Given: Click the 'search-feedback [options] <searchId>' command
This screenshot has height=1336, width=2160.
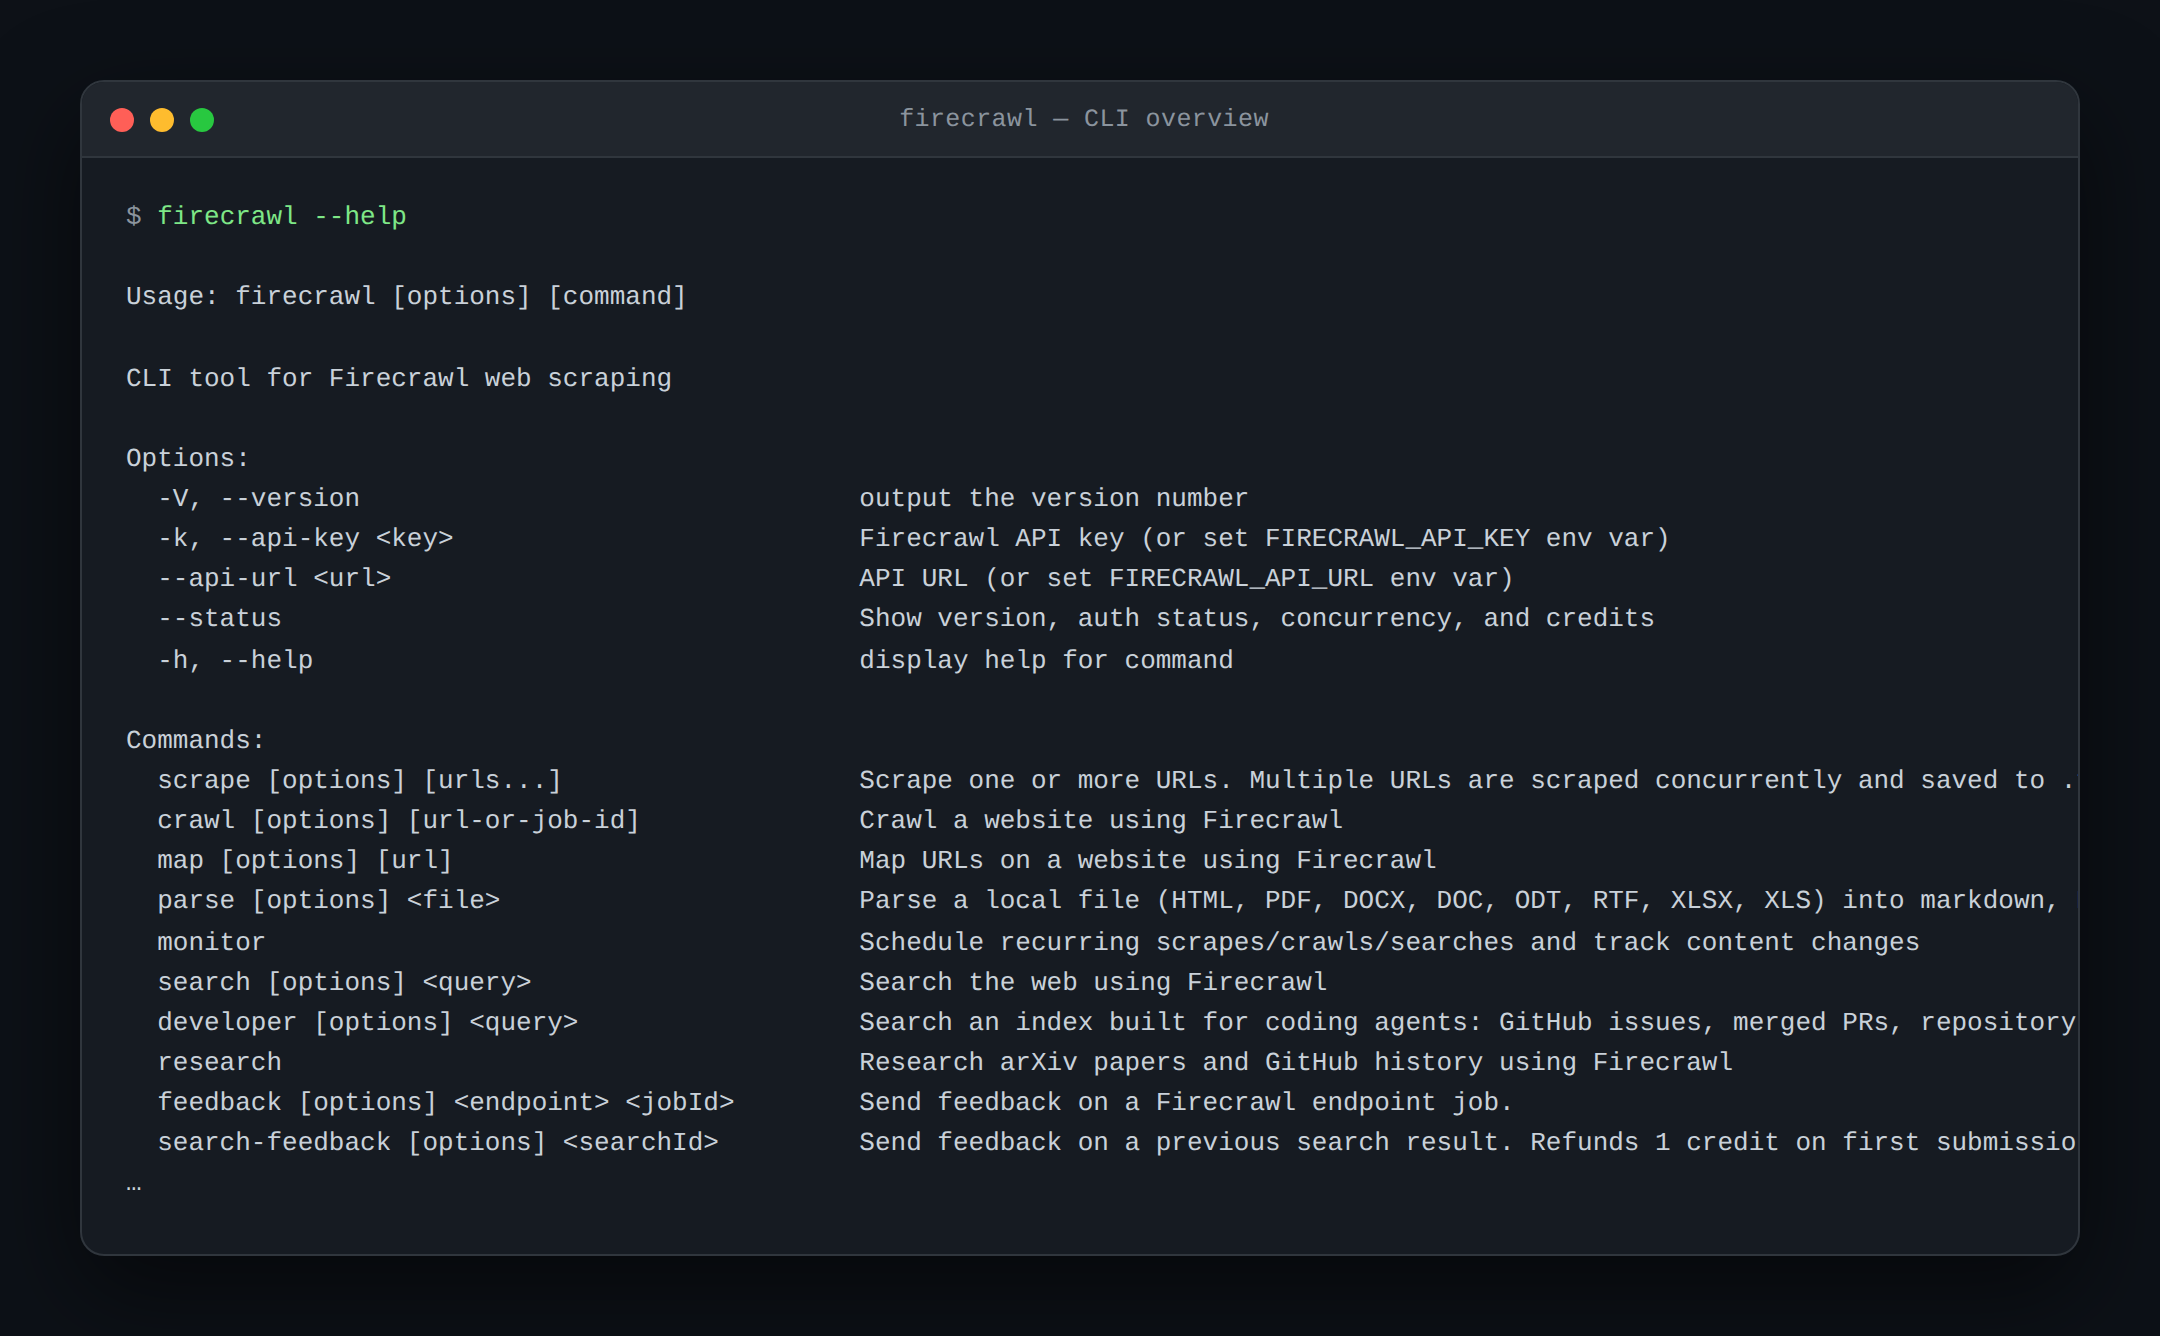Looking at the screenshot, I should point(438,1142).
